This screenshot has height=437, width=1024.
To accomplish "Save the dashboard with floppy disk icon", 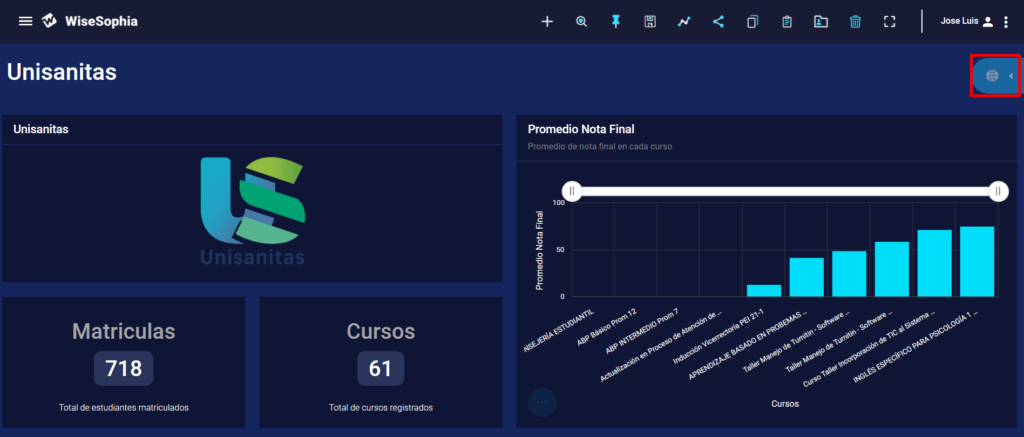I will pos(650,22).
